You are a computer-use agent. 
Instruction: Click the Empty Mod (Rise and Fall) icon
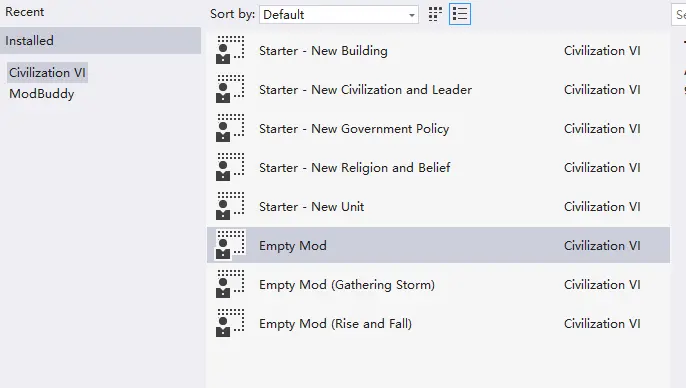230,323
